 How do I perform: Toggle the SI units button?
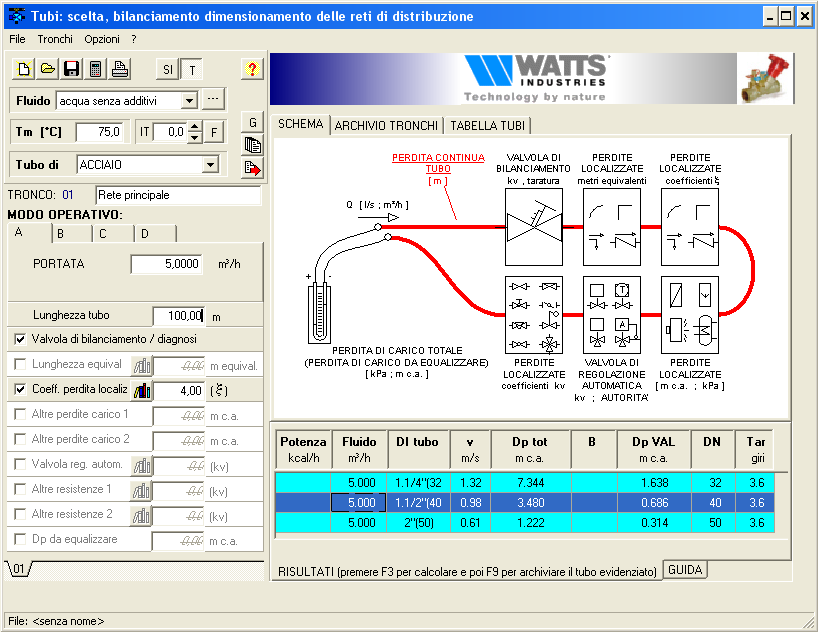coord(168,69)
